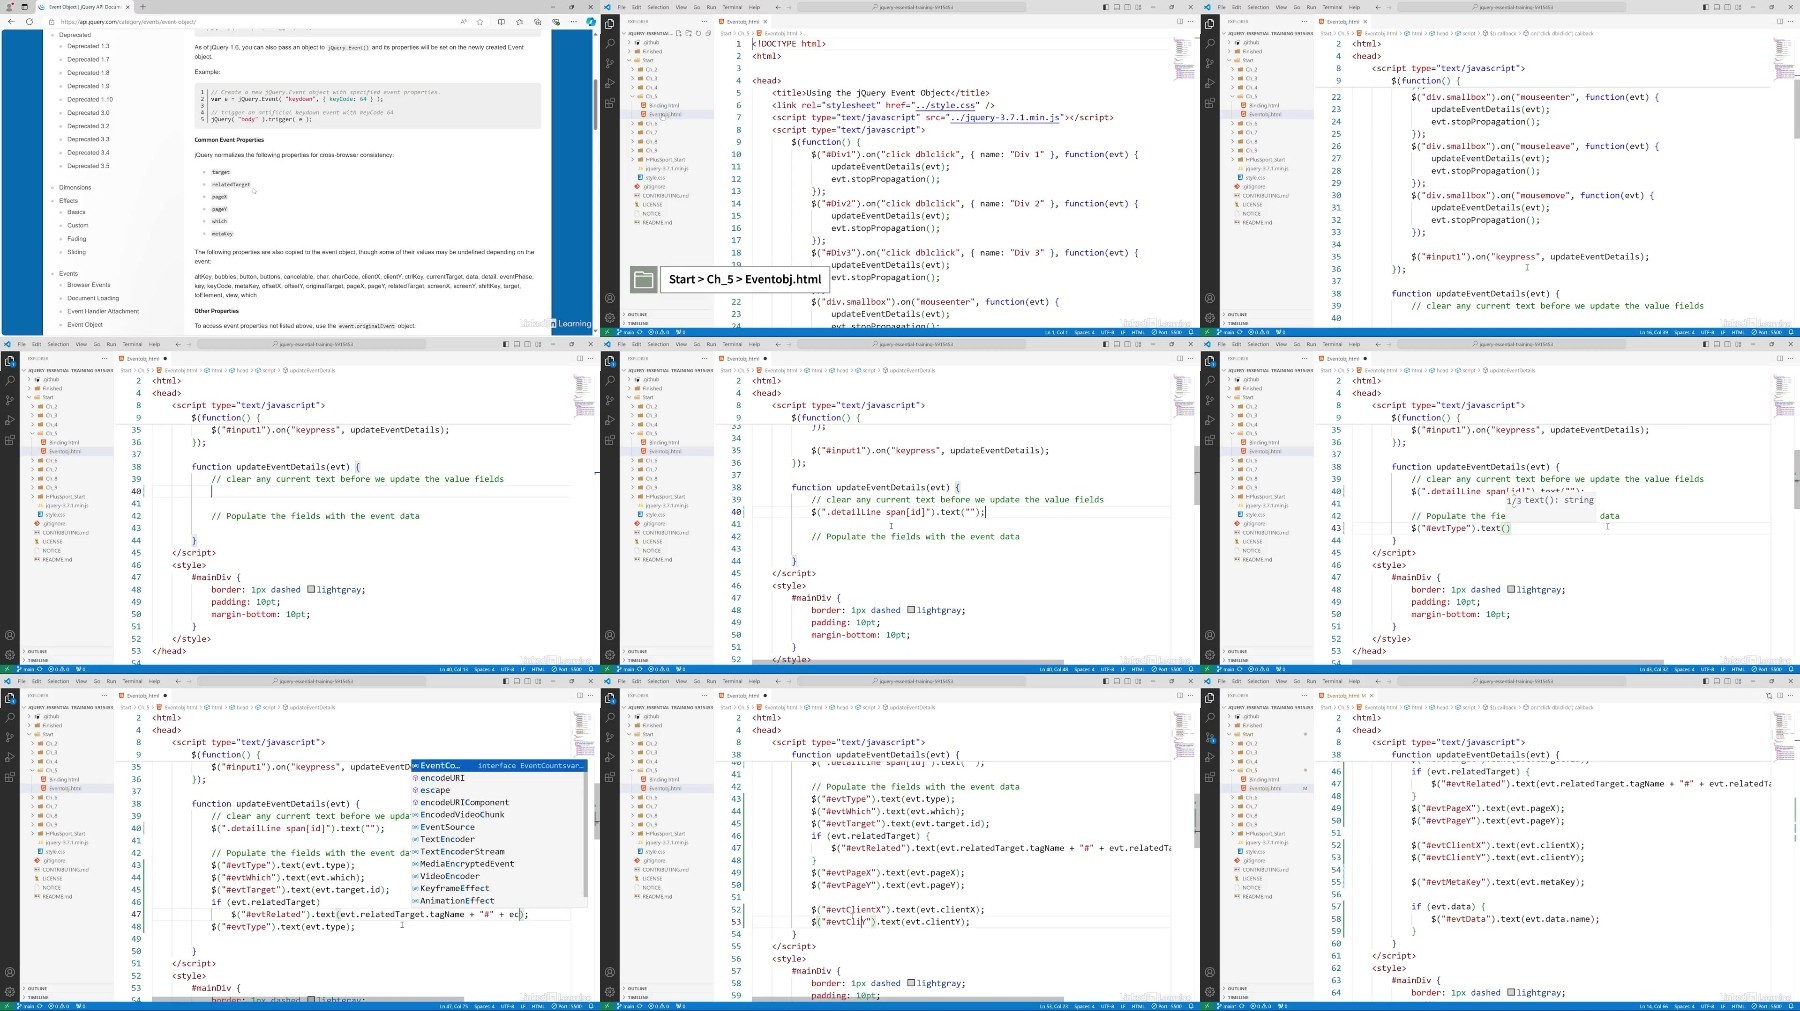Screen dimensions: 1800x1011
Task: Click HTML language mode in top-center status bar
Action: [x=1138, y=332]
